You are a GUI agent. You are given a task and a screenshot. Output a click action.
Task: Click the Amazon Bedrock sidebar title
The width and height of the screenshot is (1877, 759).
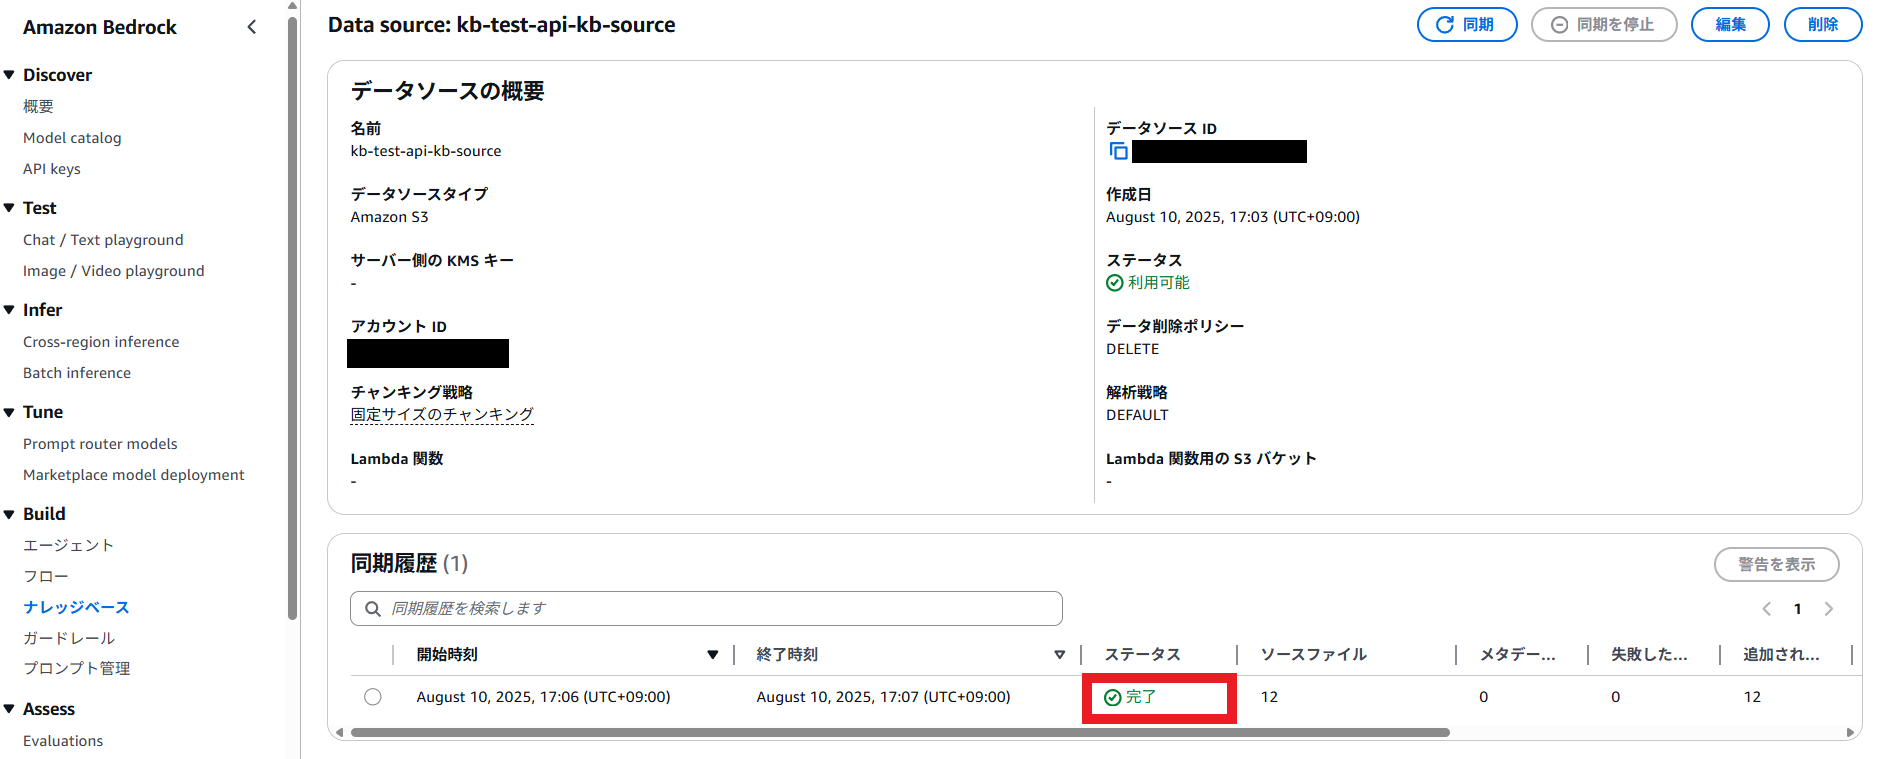pyautogui.click(x=100, y=27)
